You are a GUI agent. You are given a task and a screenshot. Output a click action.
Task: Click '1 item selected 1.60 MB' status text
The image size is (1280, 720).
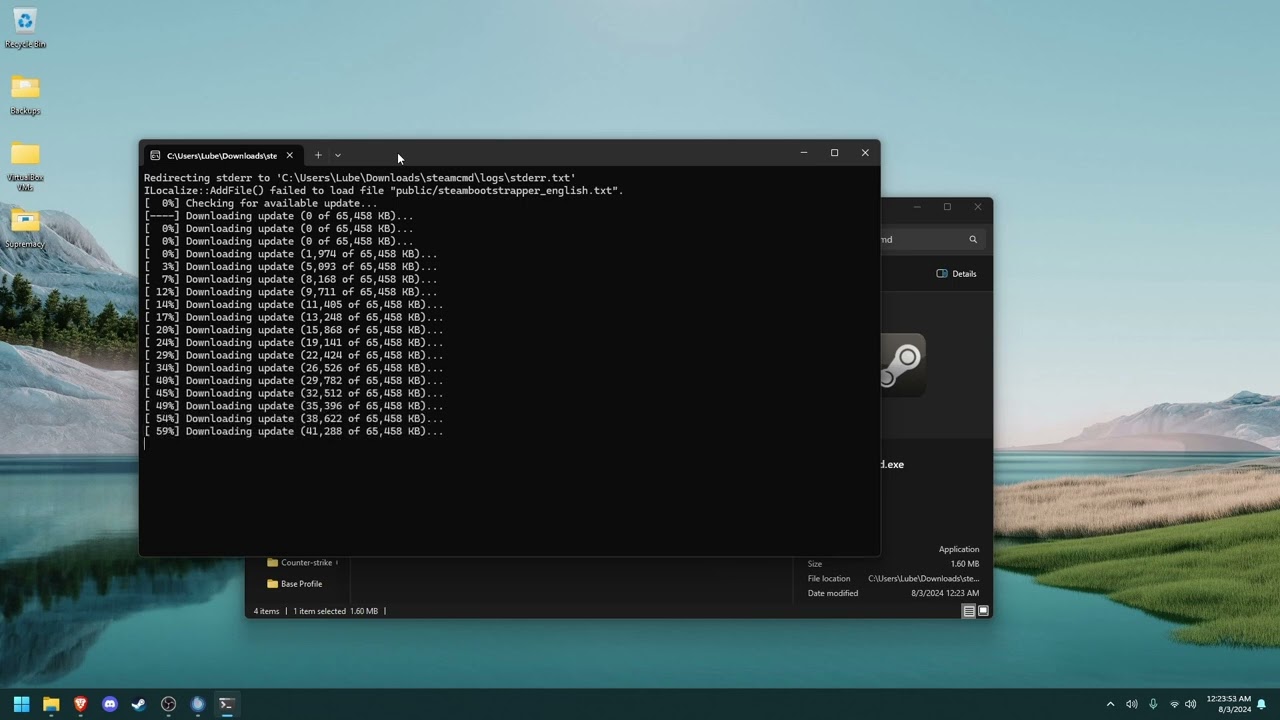click(x=336, y=611)
